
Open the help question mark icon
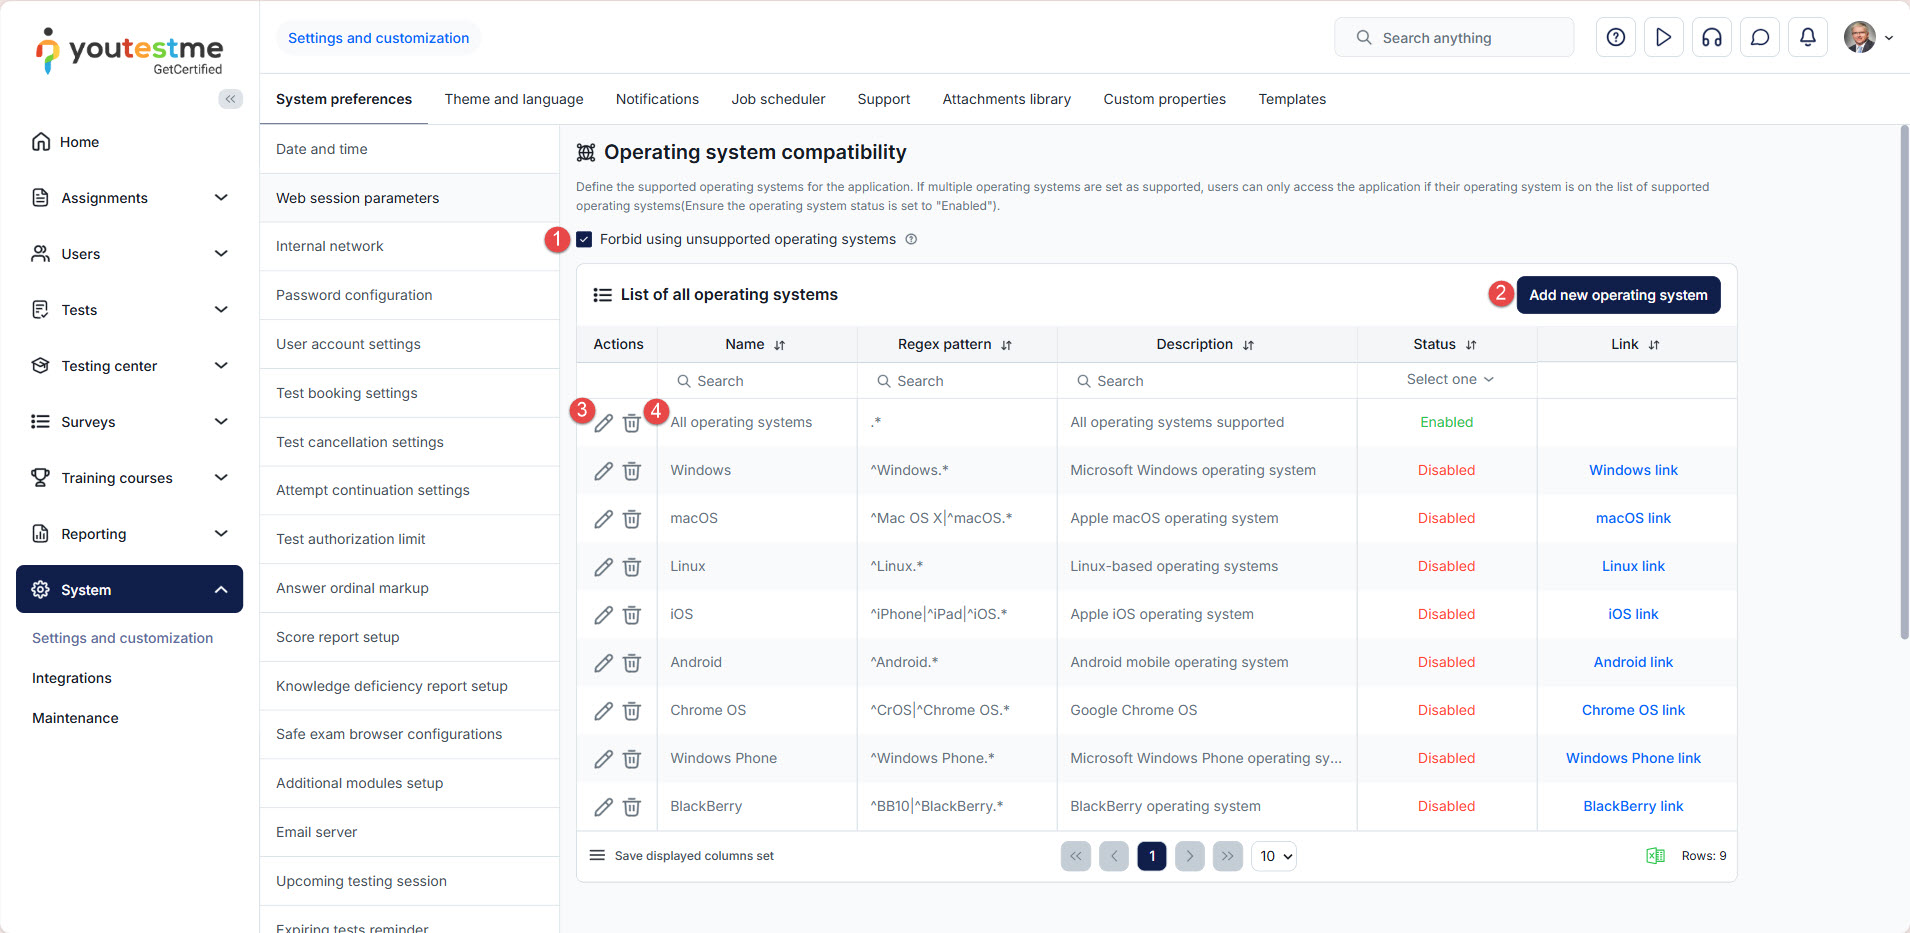pyautogui.click(x=1616, y=38)
